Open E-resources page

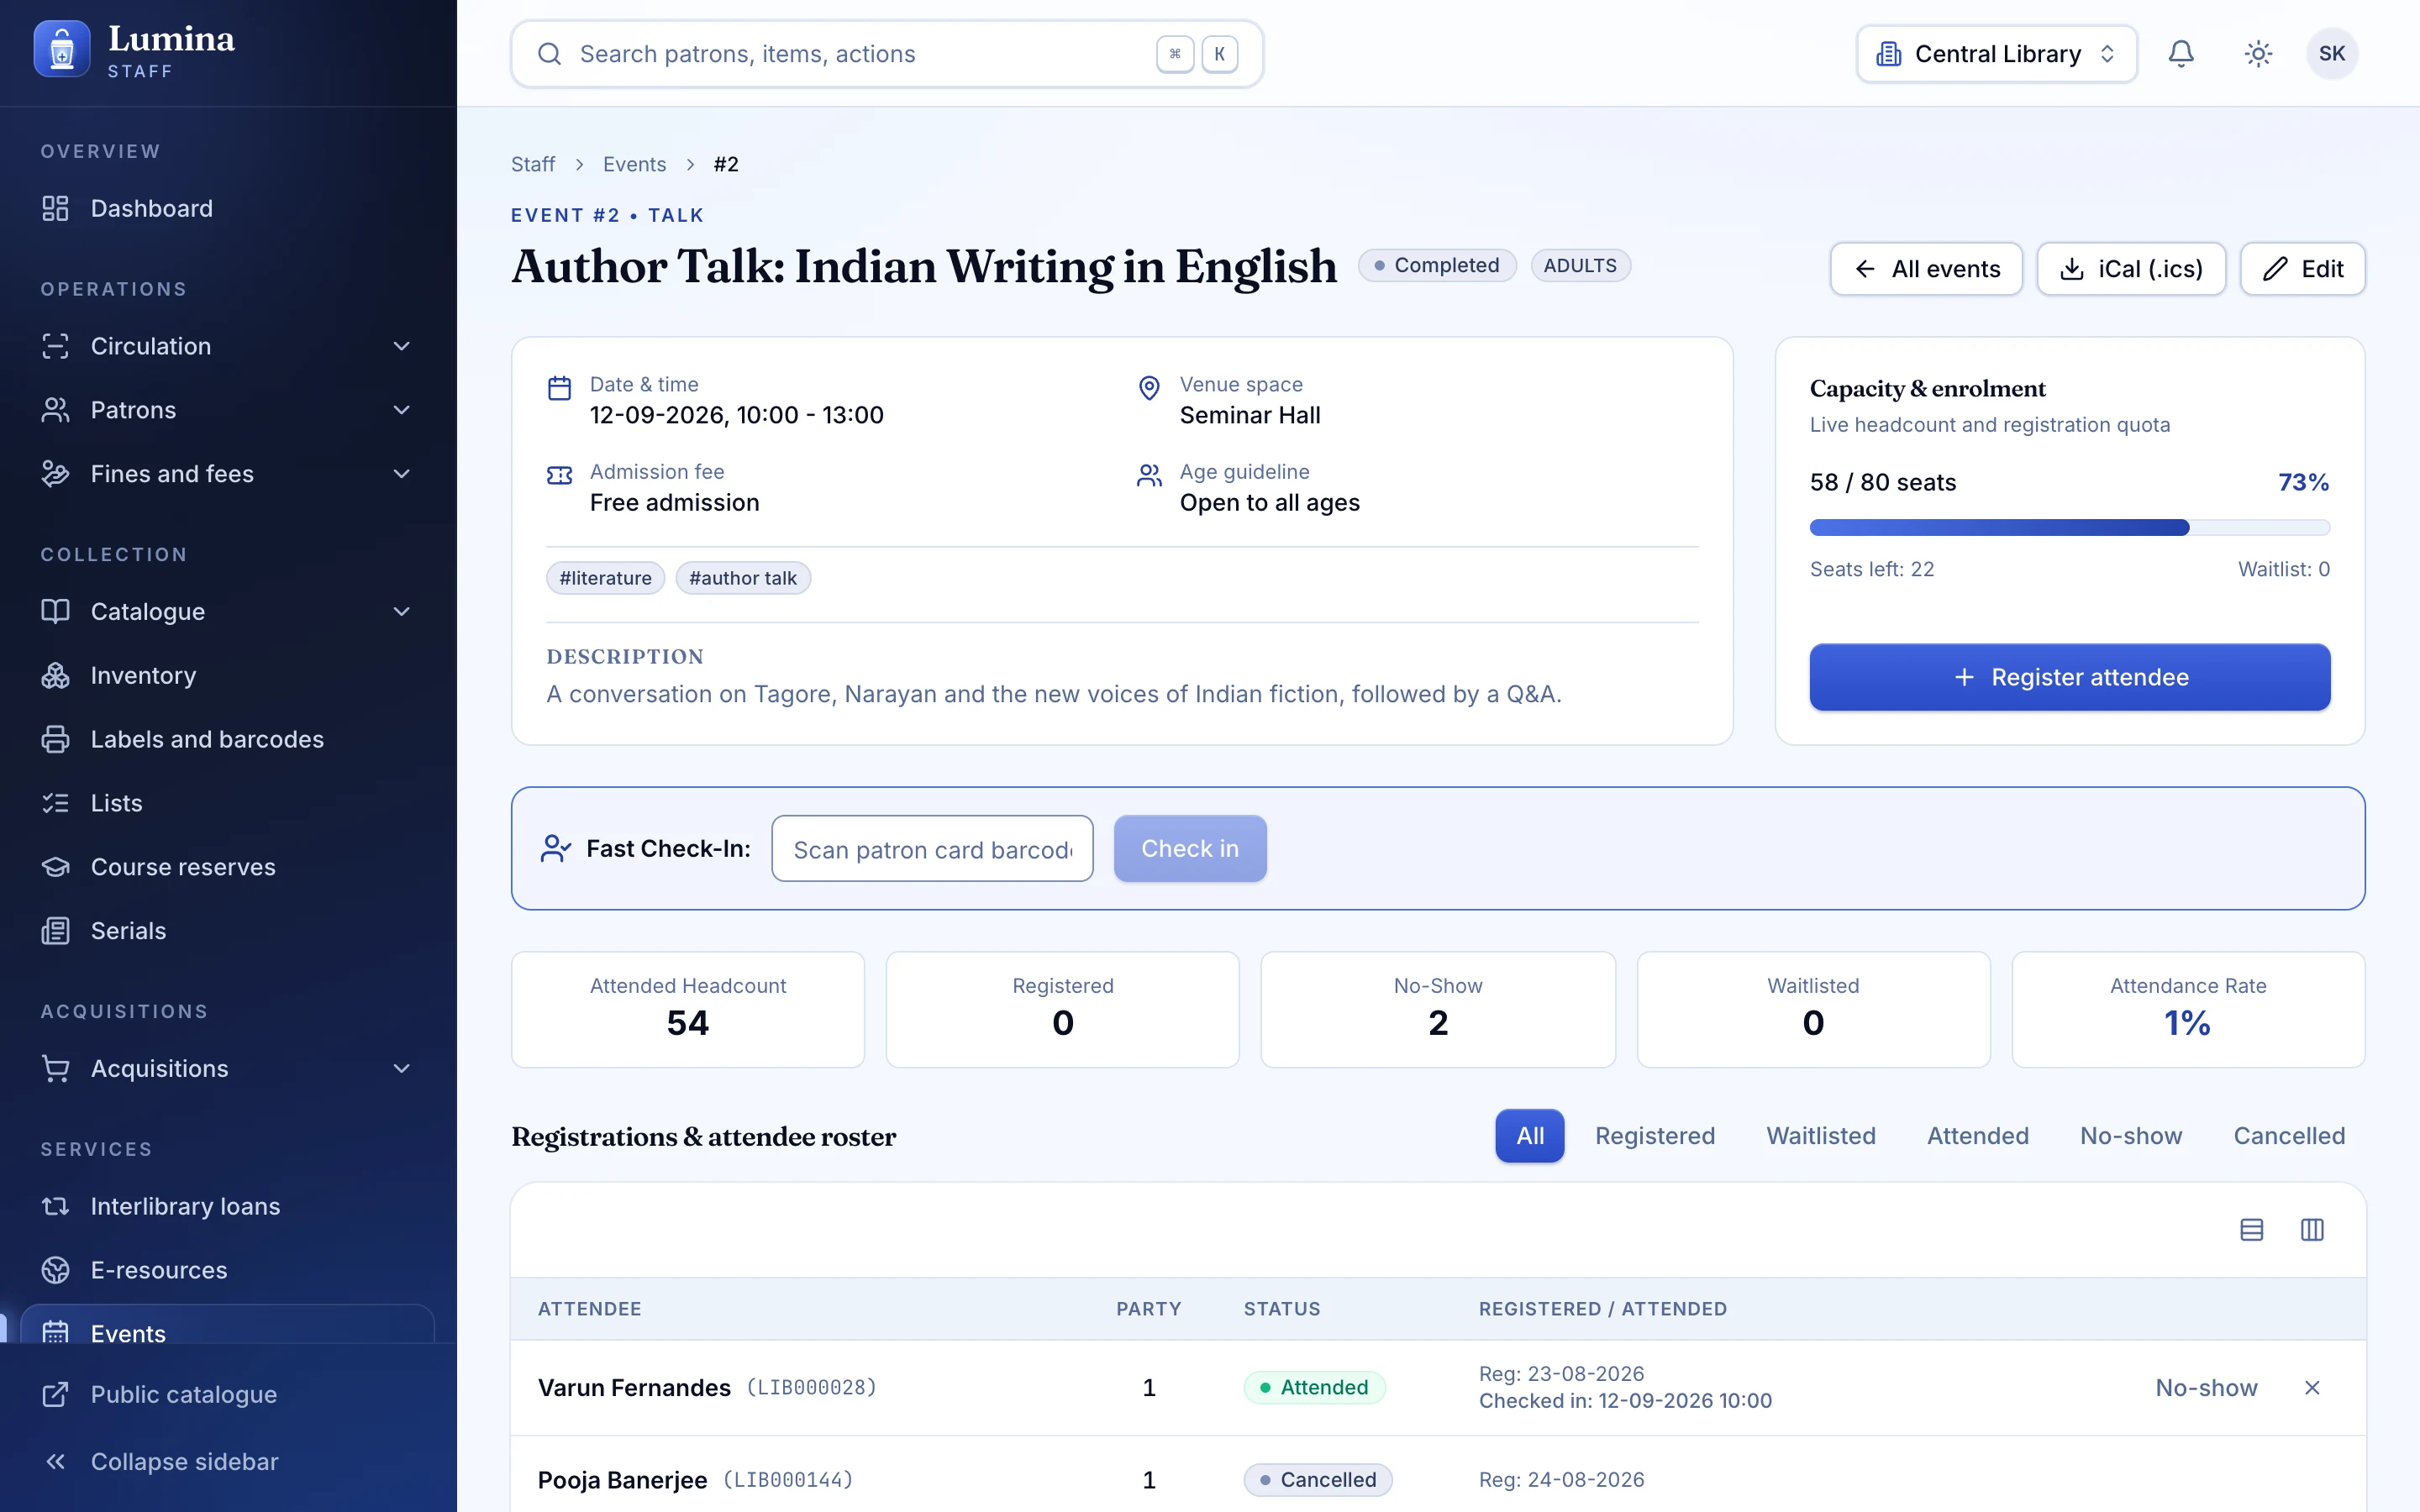(x=228, y=1270)
